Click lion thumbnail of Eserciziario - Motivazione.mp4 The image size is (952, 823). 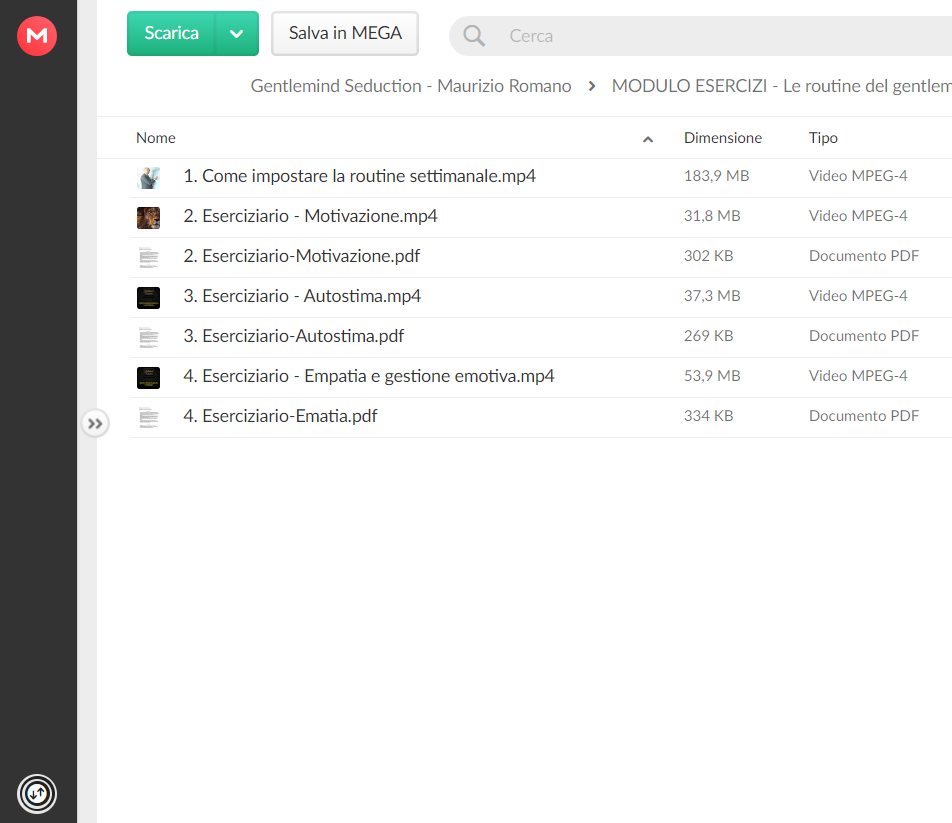[148, 217]
